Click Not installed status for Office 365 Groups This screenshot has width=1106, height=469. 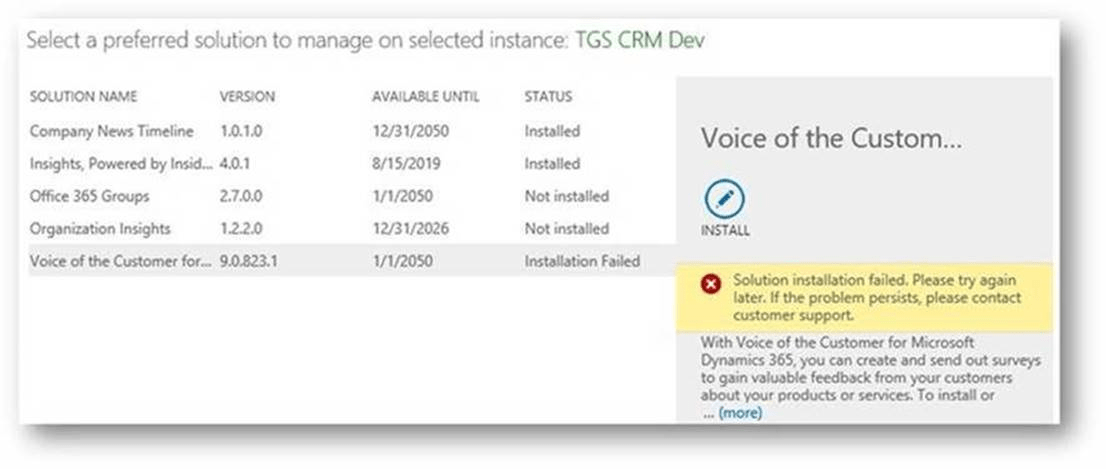(x=566, y=196)
